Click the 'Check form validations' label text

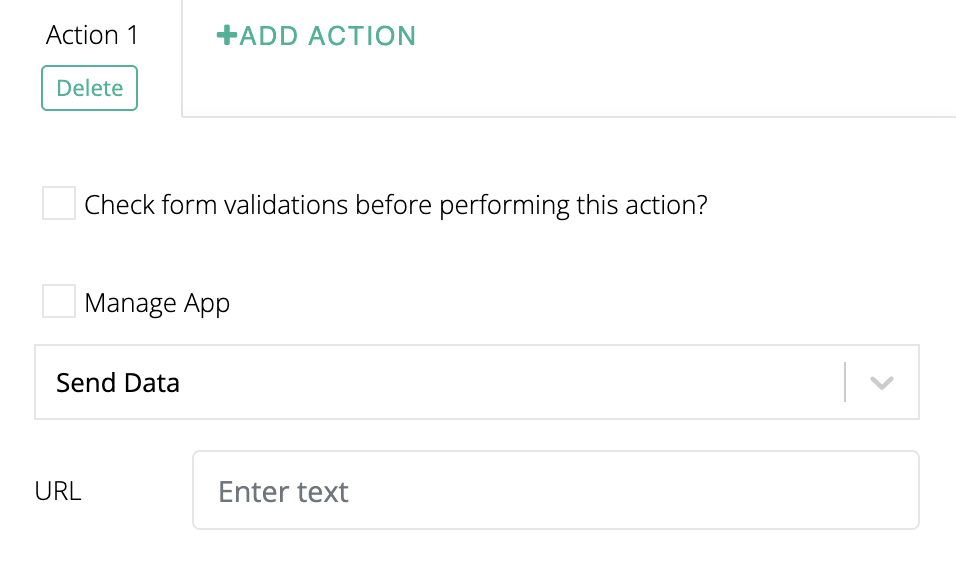coord(396,205)
